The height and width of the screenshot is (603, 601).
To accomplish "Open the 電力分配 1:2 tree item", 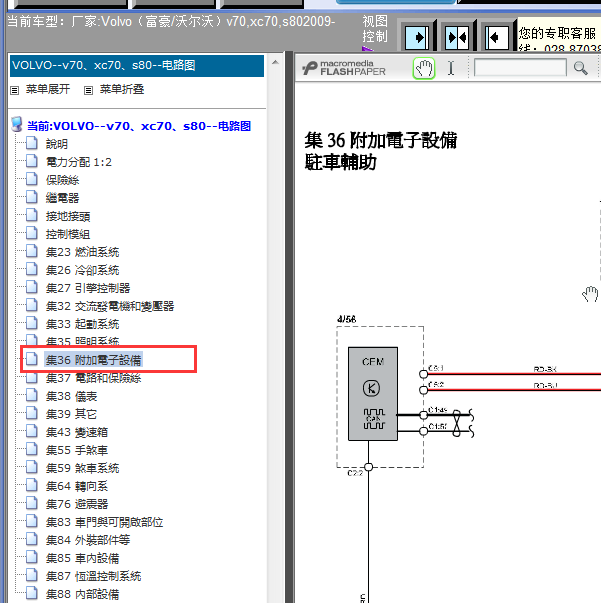I will pos(79,162).
